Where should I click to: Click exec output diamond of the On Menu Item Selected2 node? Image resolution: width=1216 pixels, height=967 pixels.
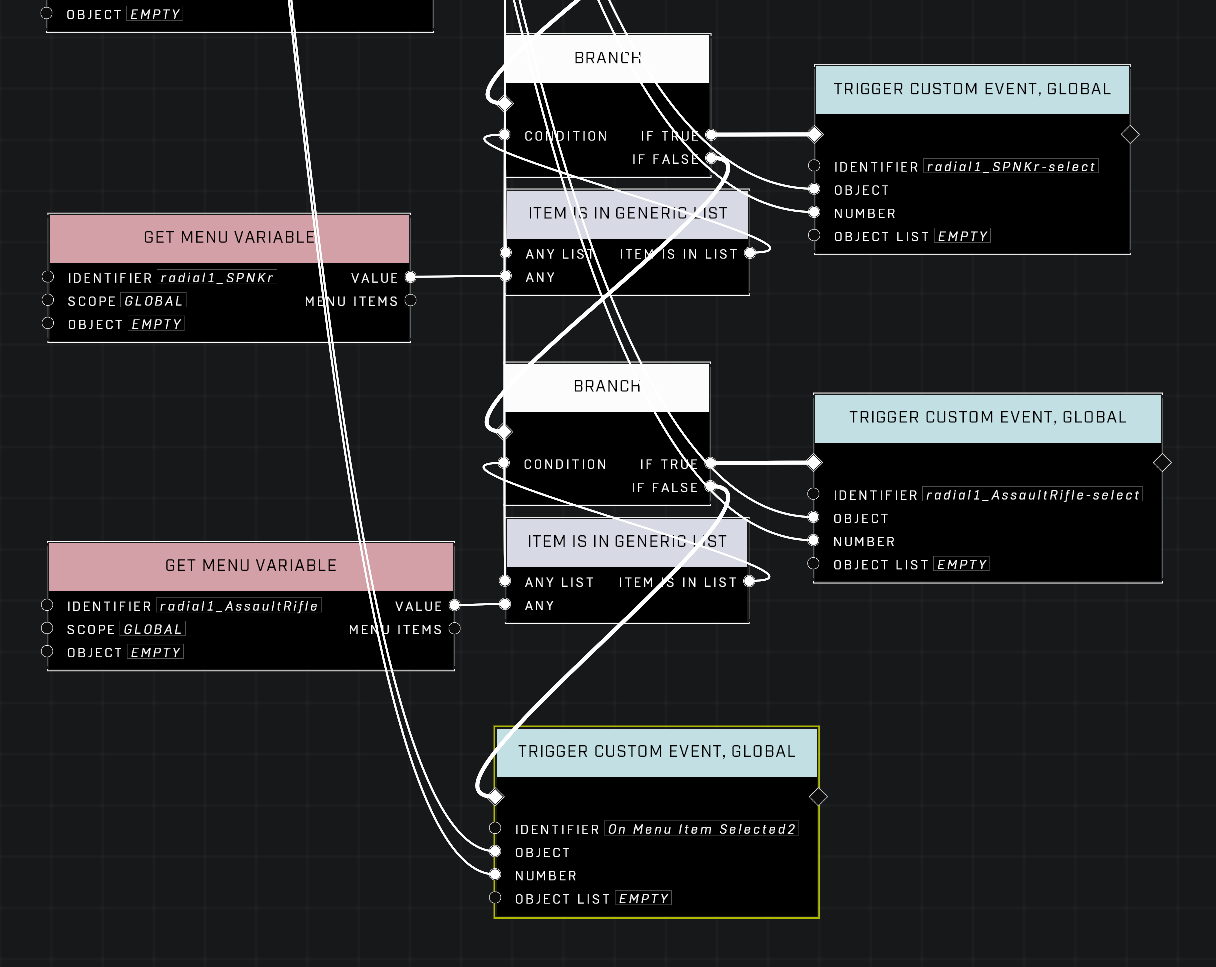818,796
